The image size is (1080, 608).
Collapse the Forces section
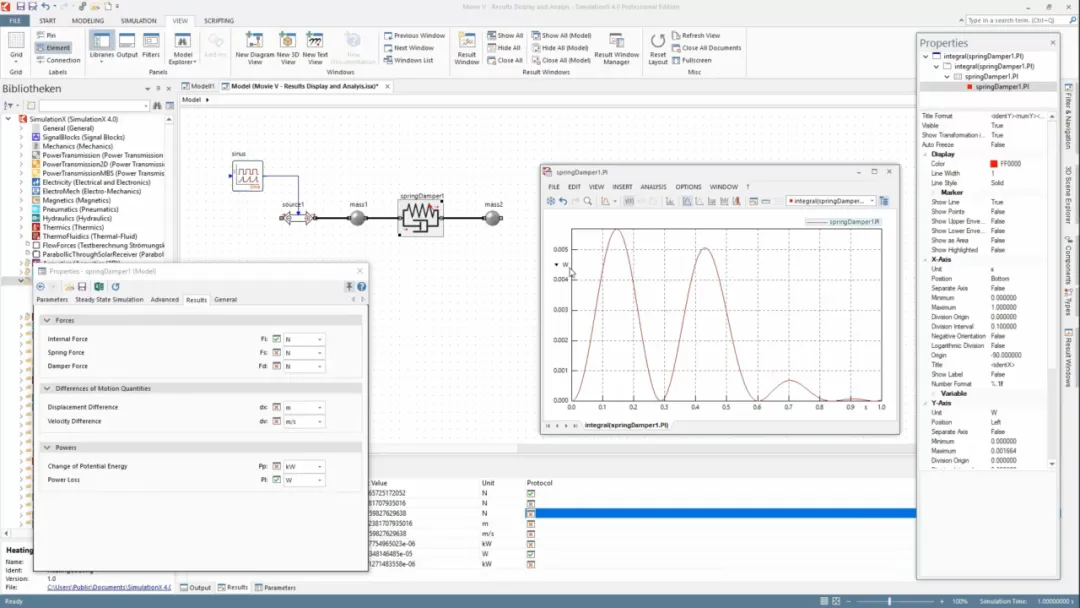[47, 320]
